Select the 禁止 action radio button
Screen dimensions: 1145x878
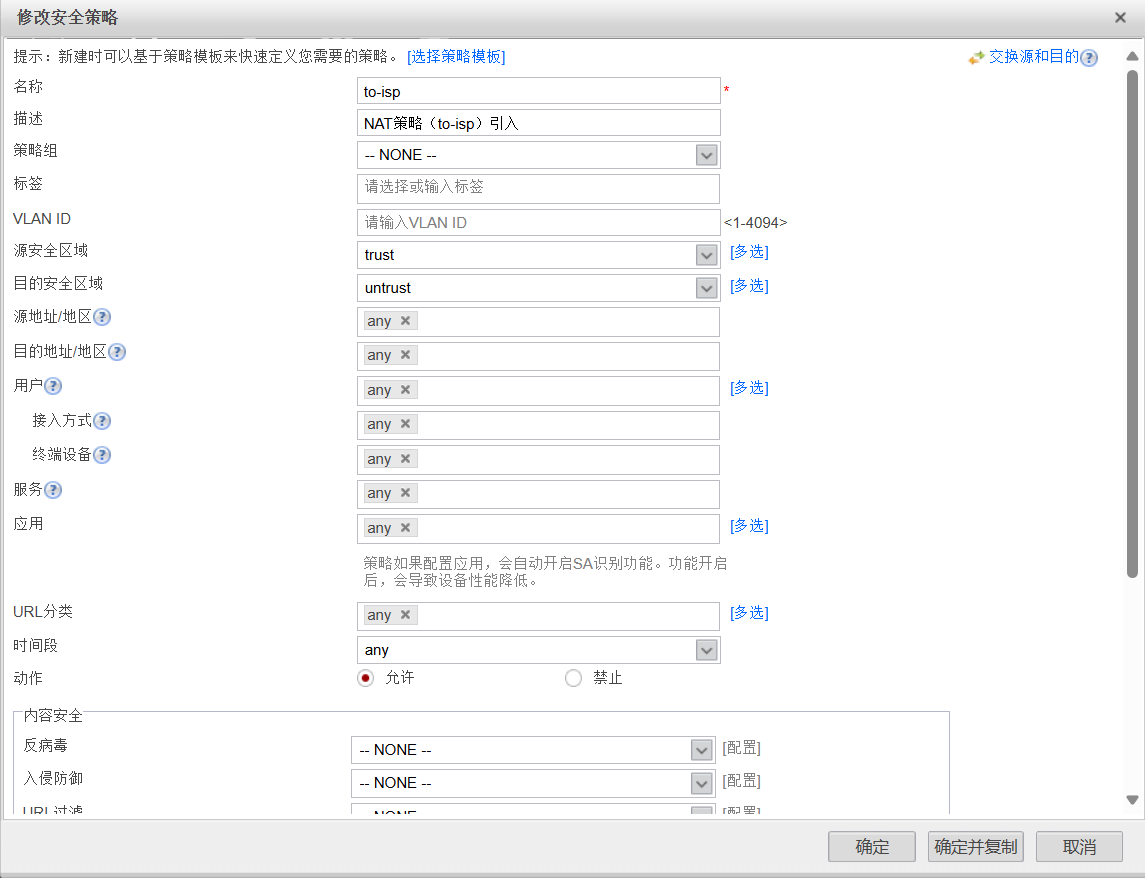coord(573,679)
